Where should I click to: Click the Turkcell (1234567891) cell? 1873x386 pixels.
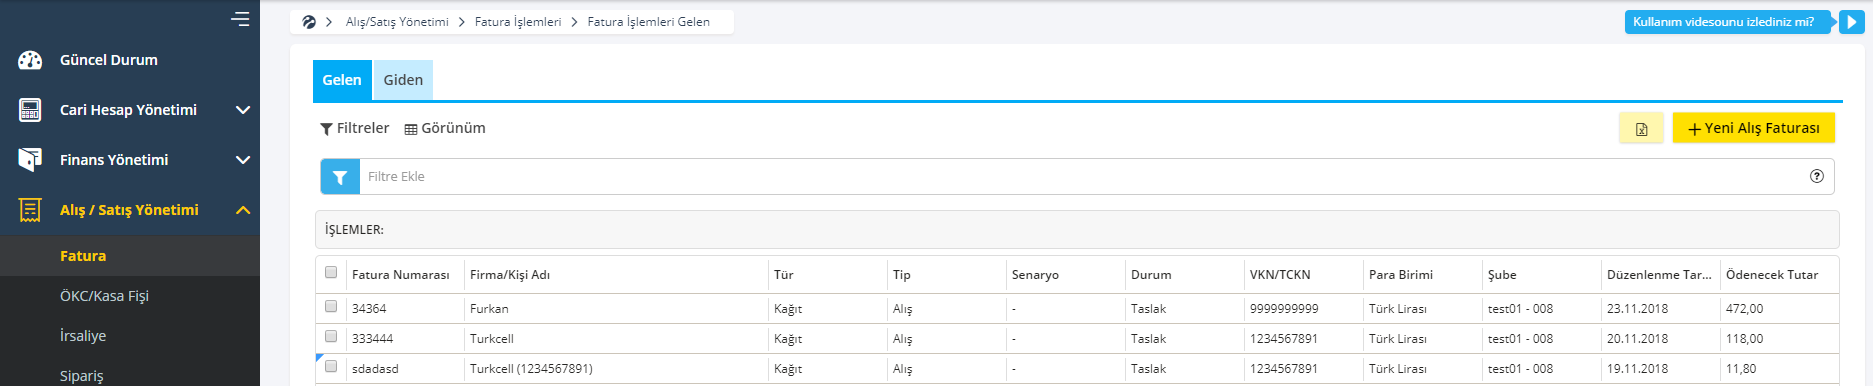531,369
